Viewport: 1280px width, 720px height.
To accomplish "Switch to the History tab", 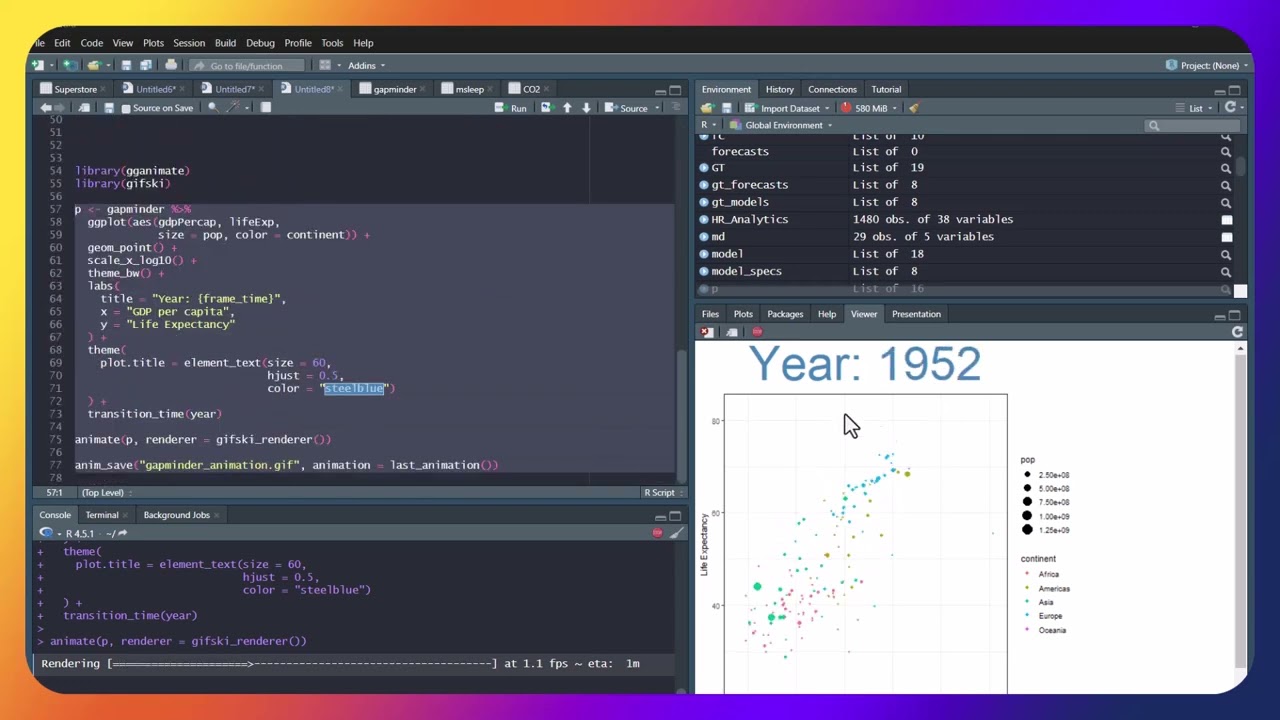I will (779, 89).
